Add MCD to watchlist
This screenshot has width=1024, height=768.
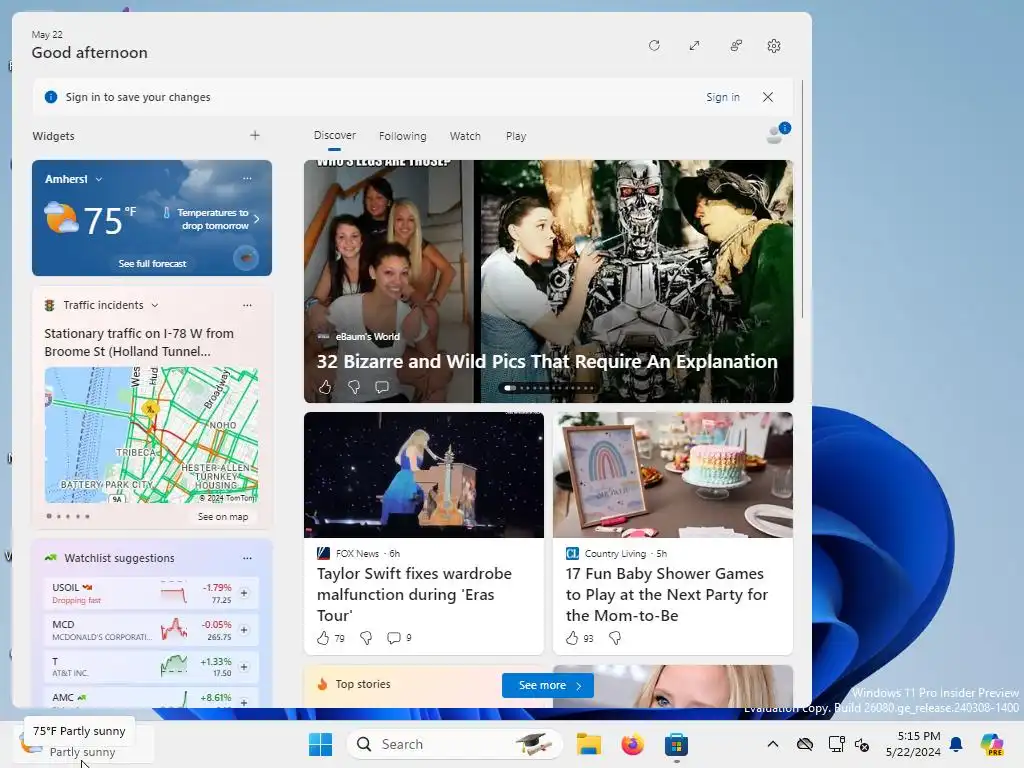click(x=244, y=630)
